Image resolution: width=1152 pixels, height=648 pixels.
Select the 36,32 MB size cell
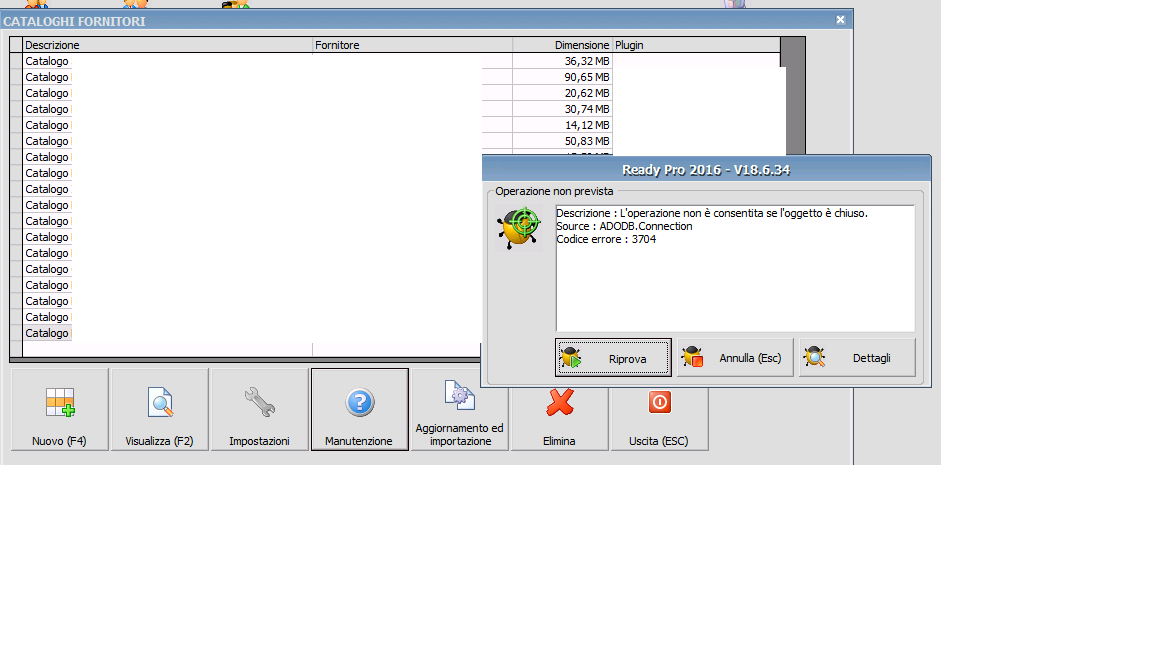click(x=562, y=61)
